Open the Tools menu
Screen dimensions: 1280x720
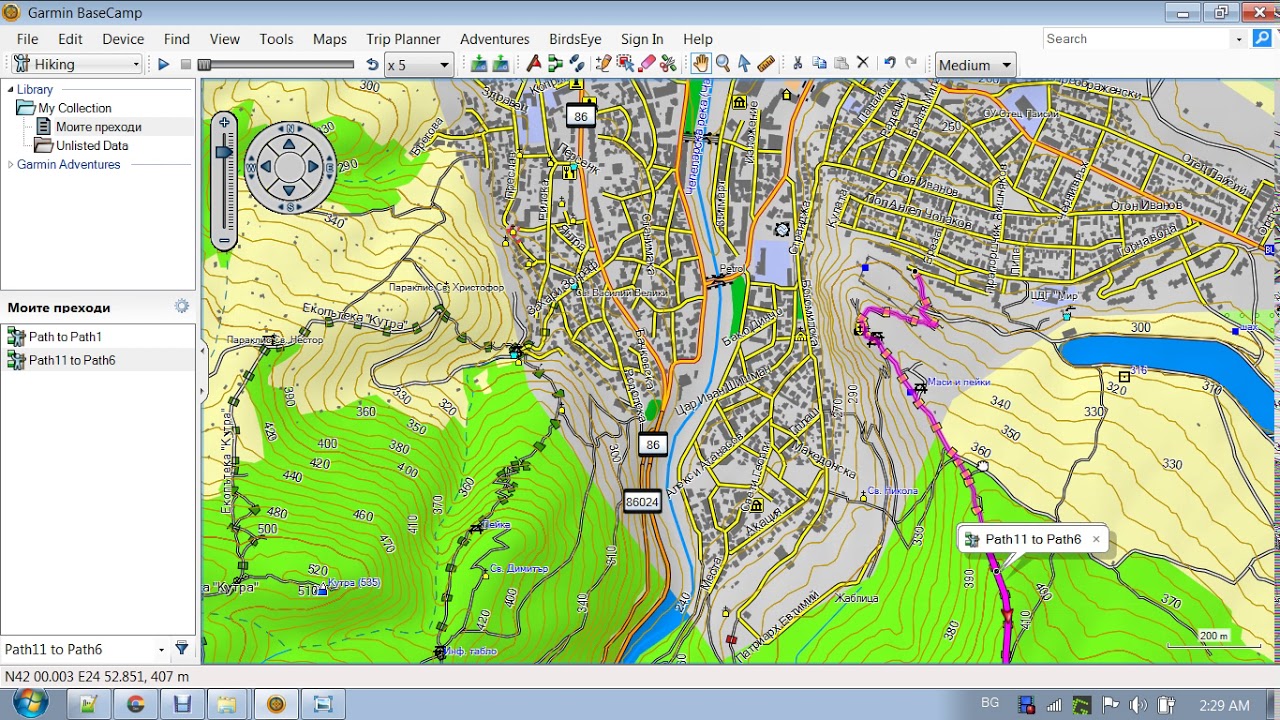tap(276, 39)
